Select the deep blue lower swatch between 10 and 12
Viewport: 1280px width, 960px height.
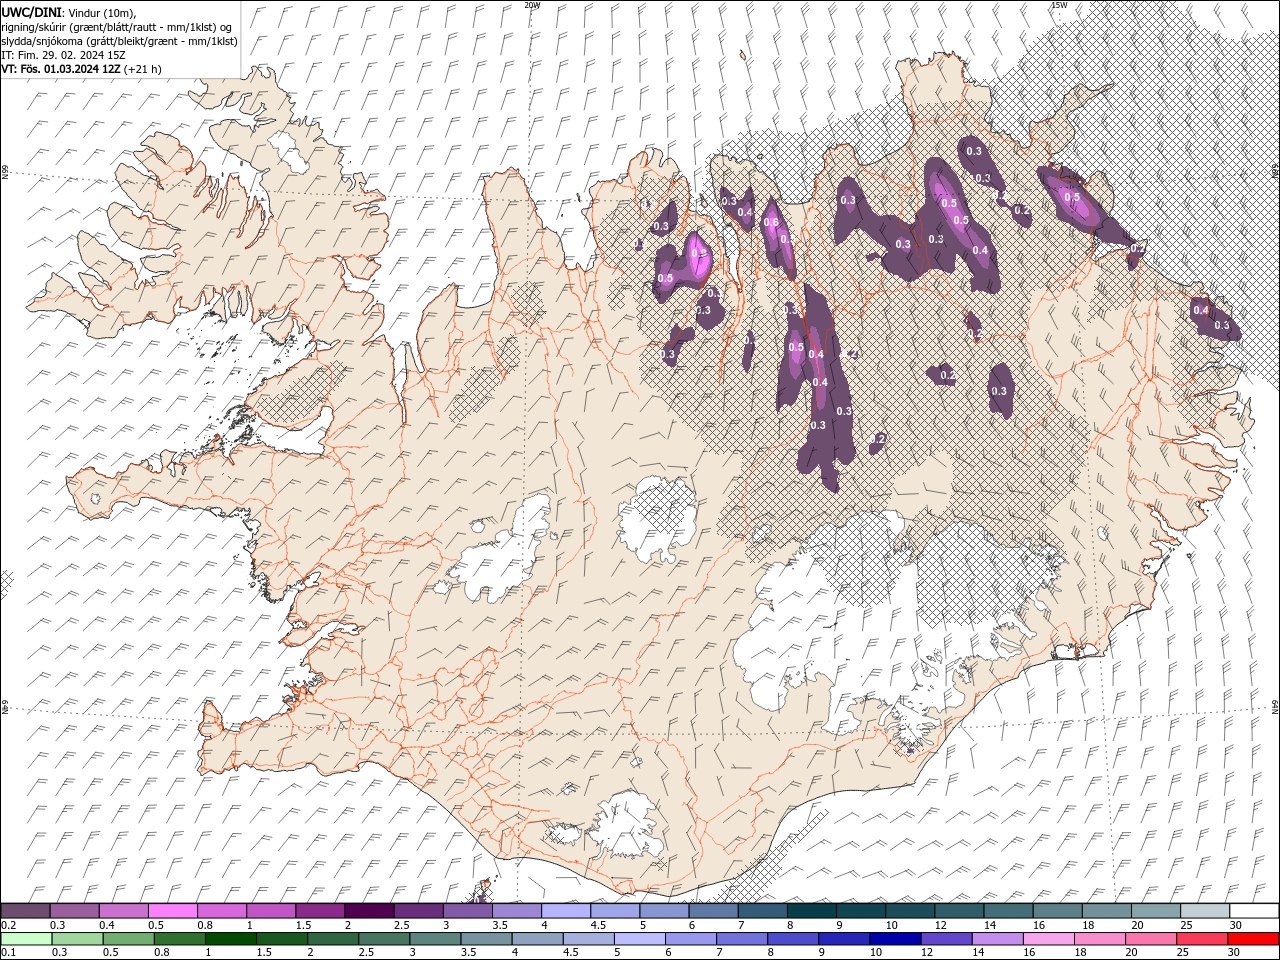coord(896,939)
